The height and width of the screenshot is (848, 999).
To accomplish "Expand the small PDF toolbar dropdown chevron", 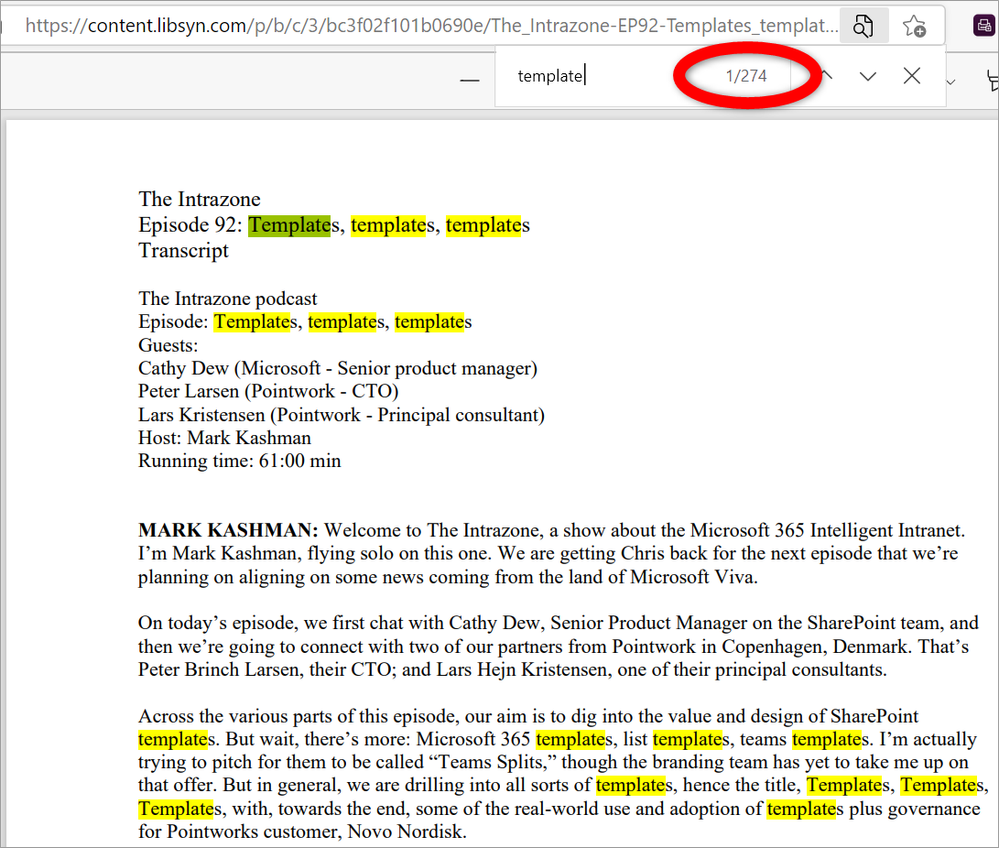I will coord(951,82).
